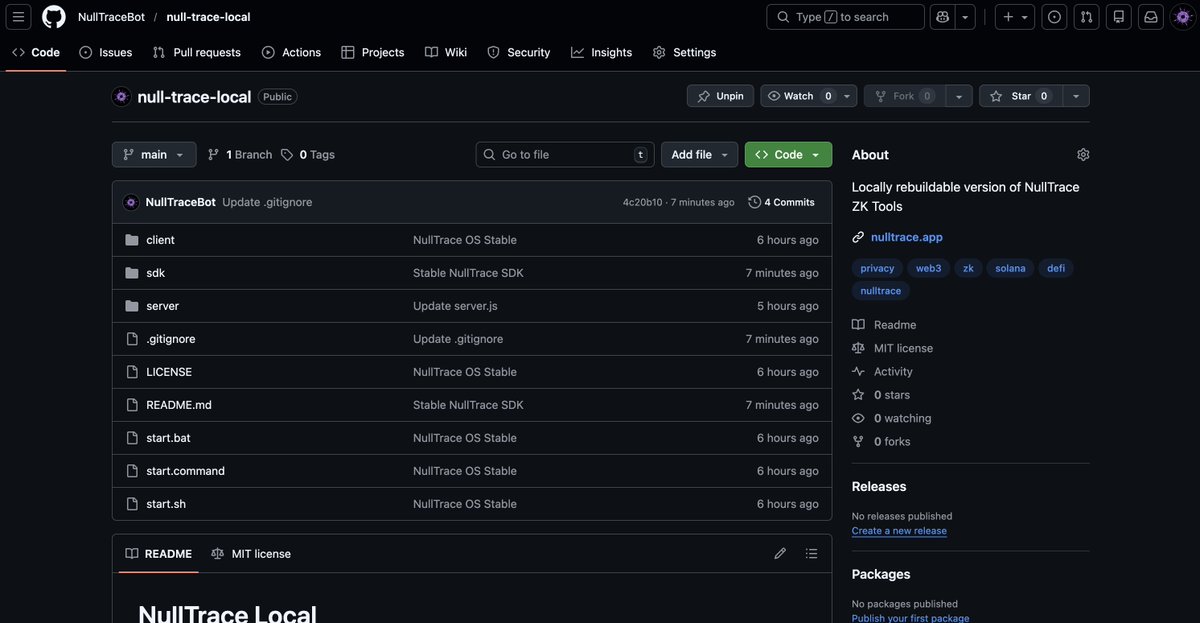Click Create a new release link
Viewport: 1200px width, 623px height.
[x=899, y=531]
